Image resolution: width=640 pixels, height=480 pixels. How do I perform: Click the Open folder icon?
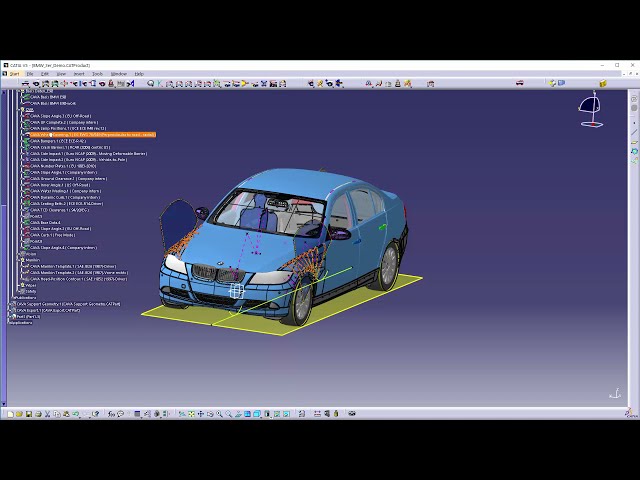[x=19, y=414]
